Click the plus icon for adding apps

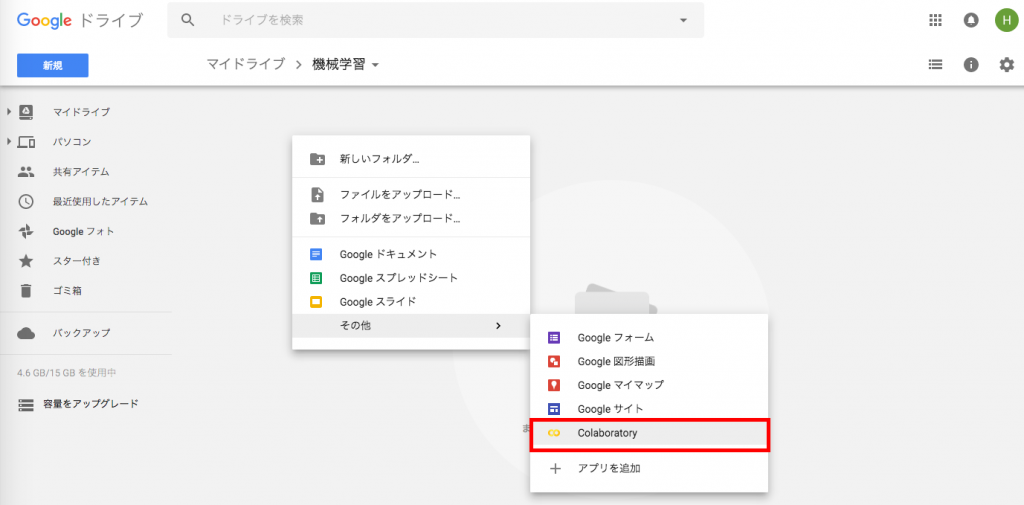point(554,468)
